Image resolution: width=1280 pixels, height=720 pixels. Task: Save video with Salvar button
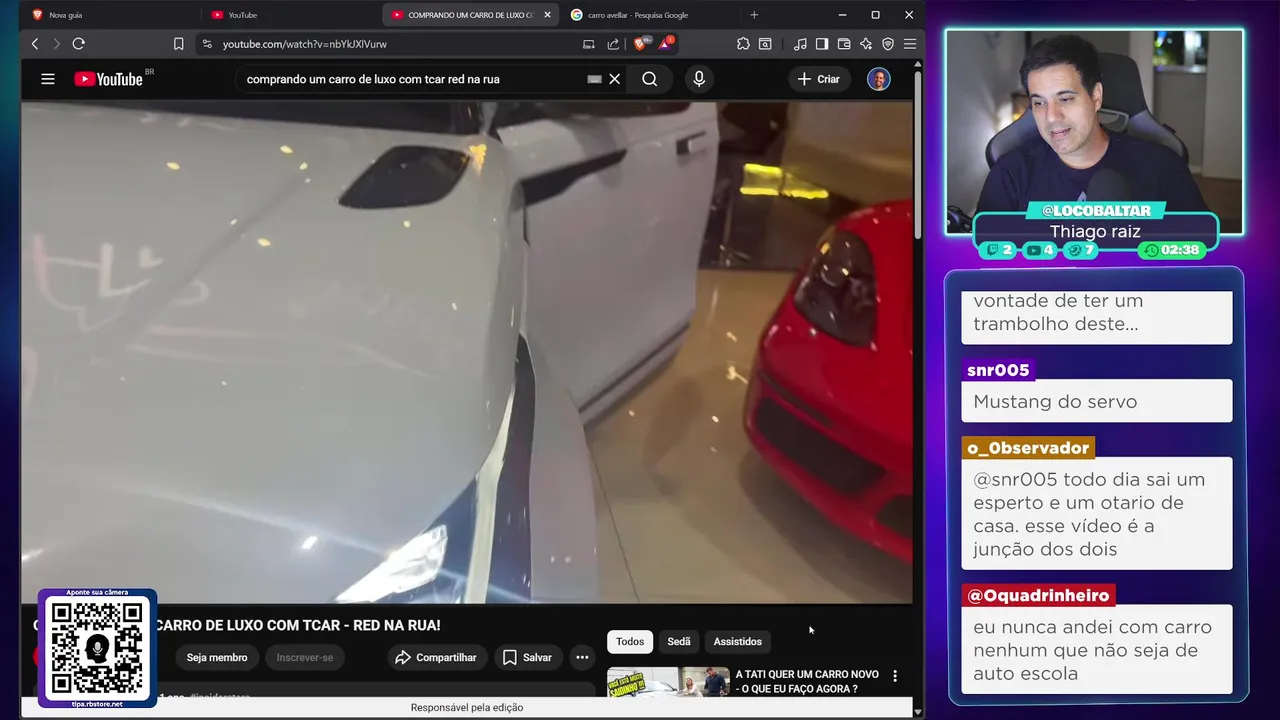pyautogui.click(x=527, y=657)
